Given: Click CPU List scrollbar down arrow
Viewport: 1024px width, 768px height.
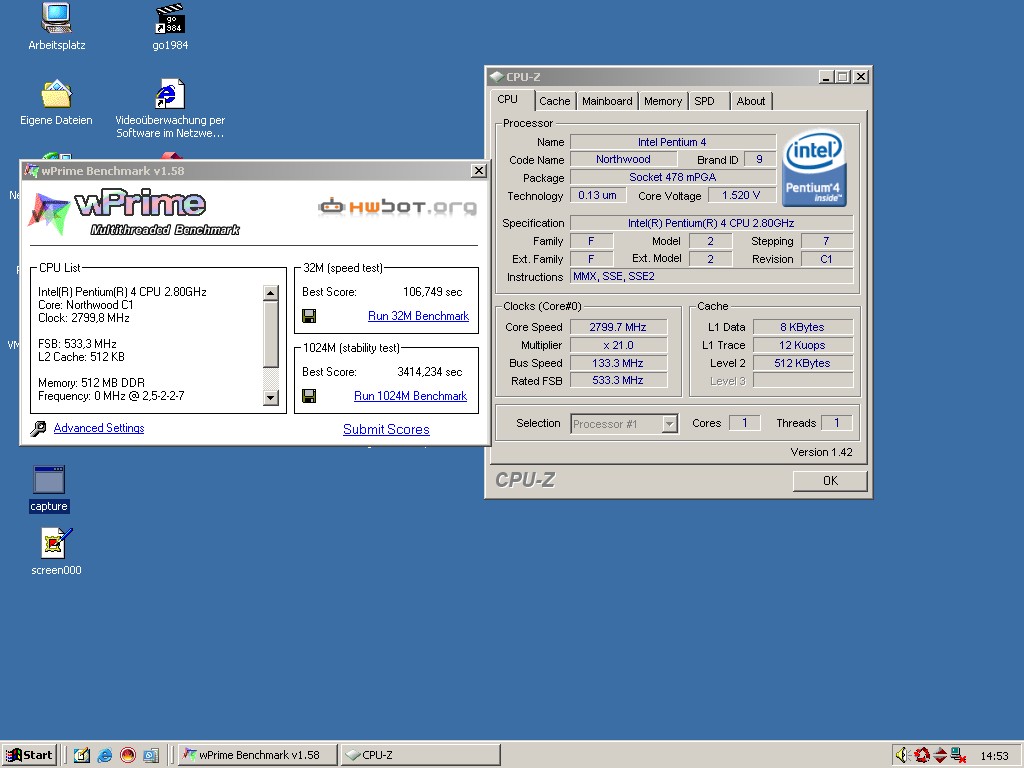Looking at the screenshot, I should click(271, 397).
